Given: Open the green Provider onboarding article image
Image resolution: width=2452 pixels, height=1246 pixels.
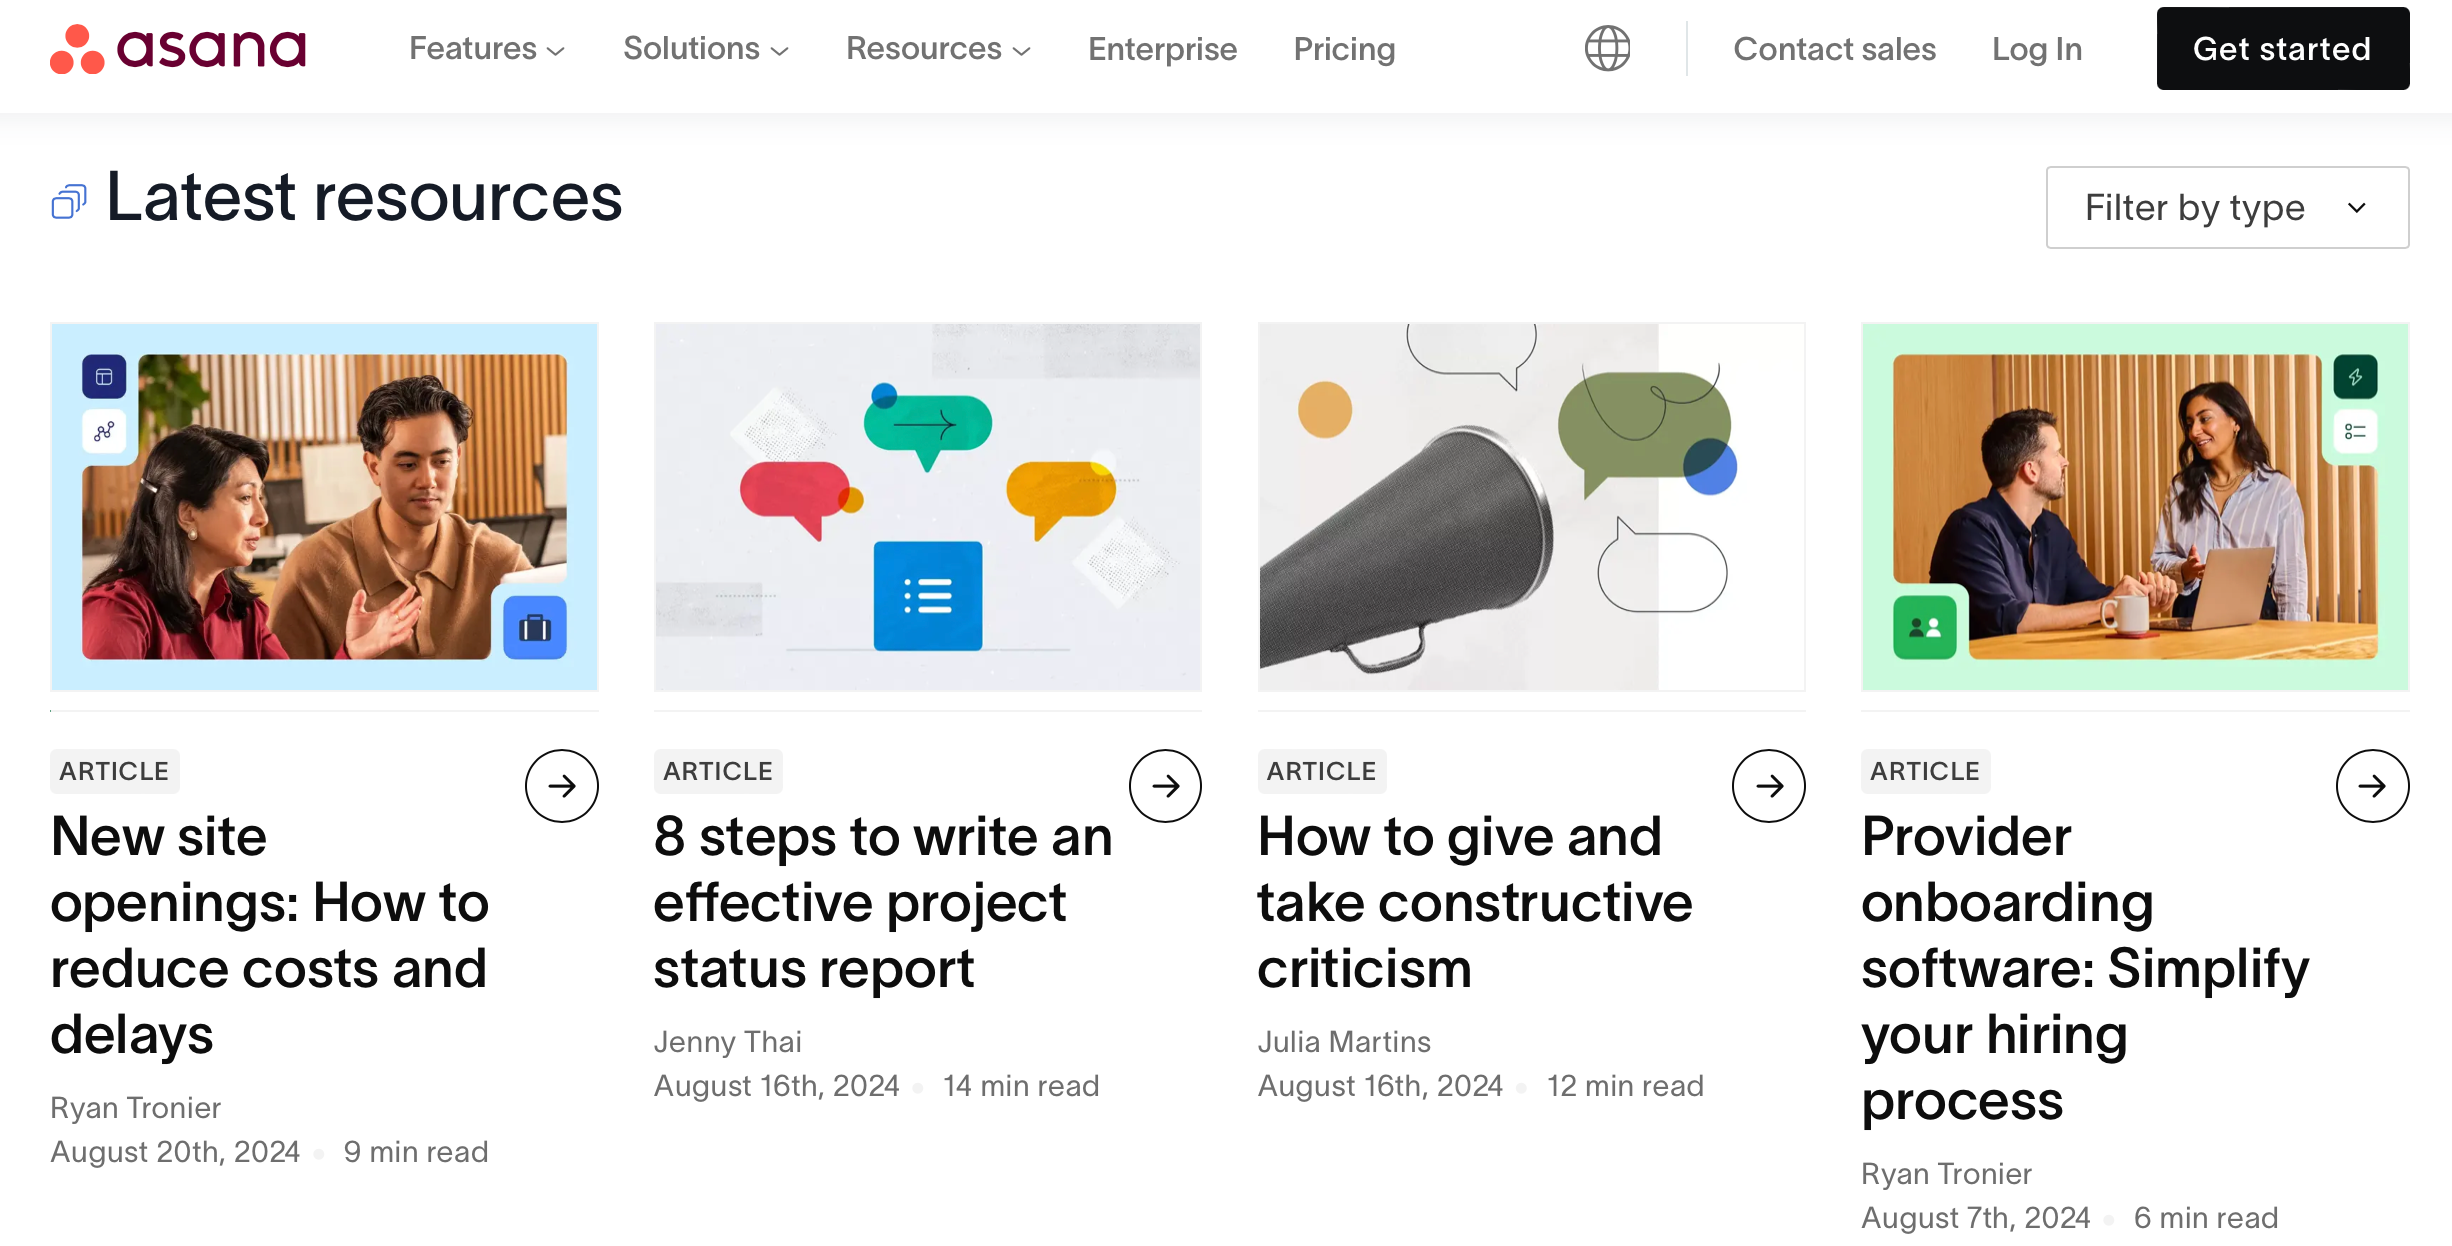Looking at the screenshot, I should point(2134,506).
